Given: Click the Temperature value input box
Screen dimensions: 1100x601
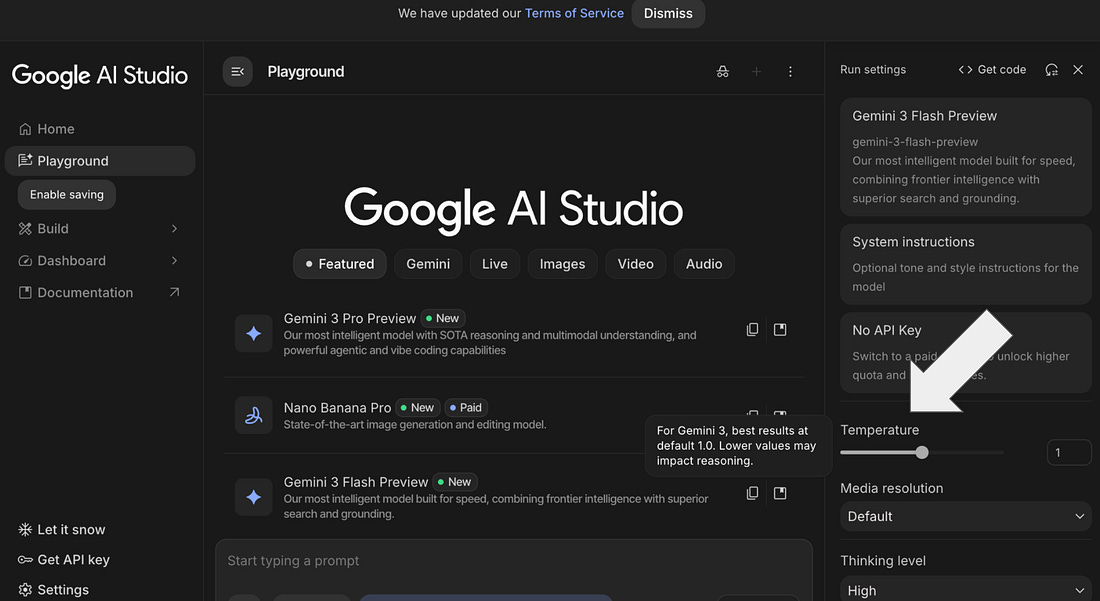Looking at the screenshot, I should point(1068,452).
